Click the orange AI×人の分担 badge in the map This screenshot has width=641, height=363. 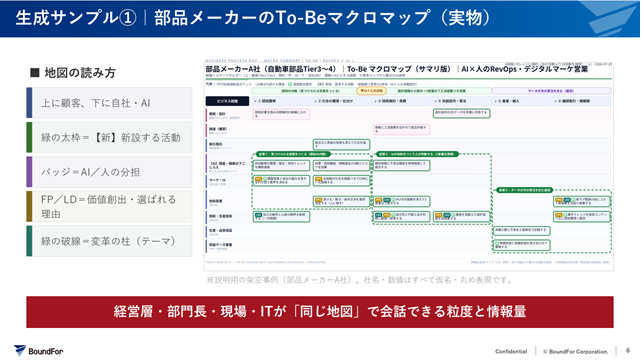[x=371, y=91]
